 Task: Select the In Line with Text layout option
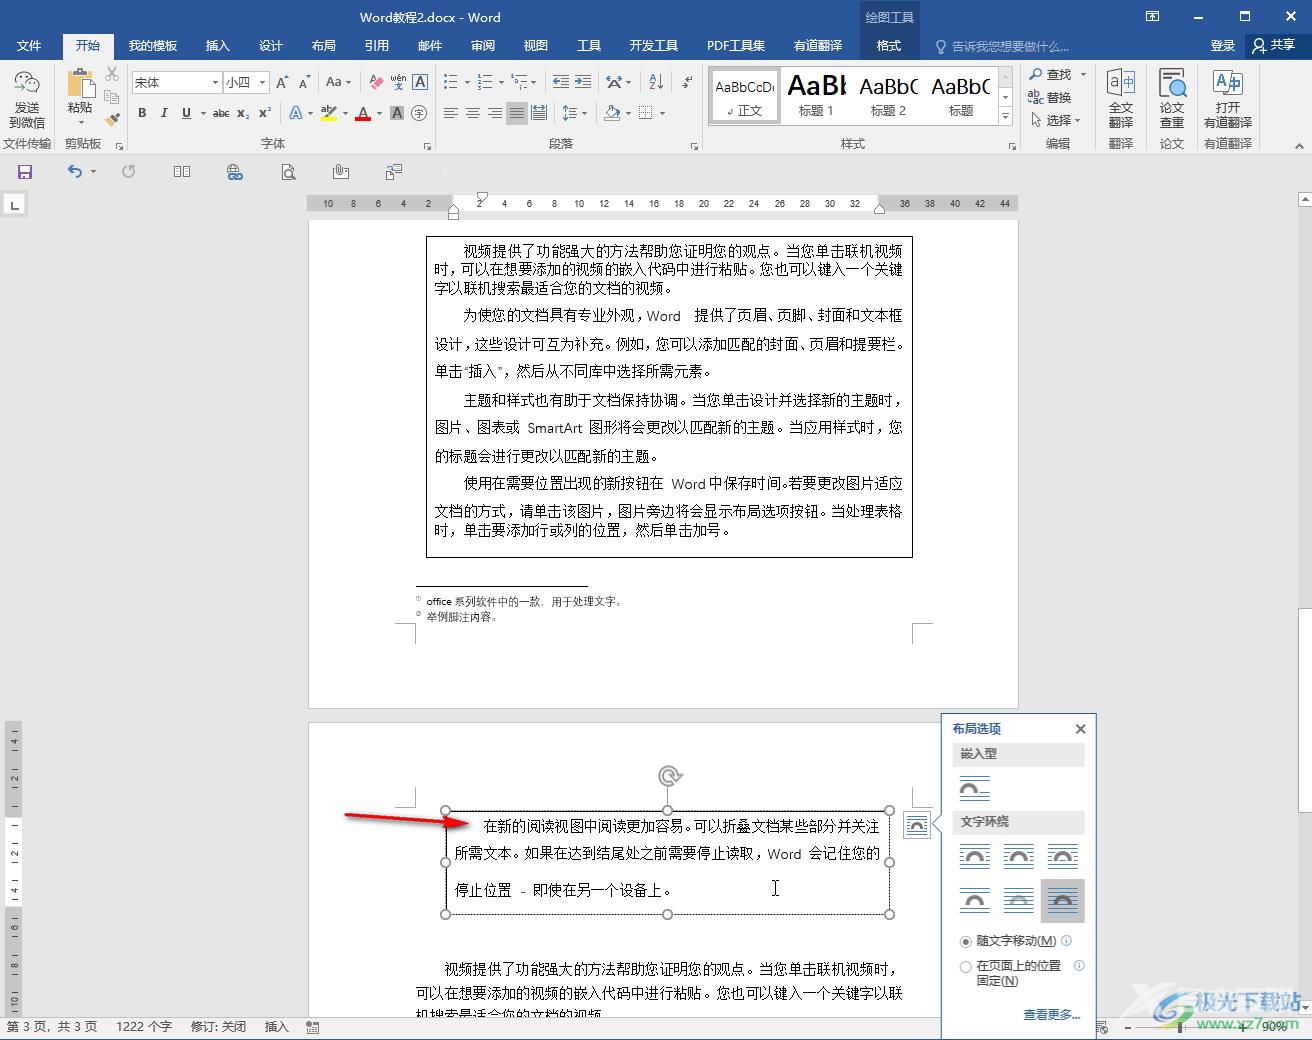pyautogui.click(x=975, y=788)
